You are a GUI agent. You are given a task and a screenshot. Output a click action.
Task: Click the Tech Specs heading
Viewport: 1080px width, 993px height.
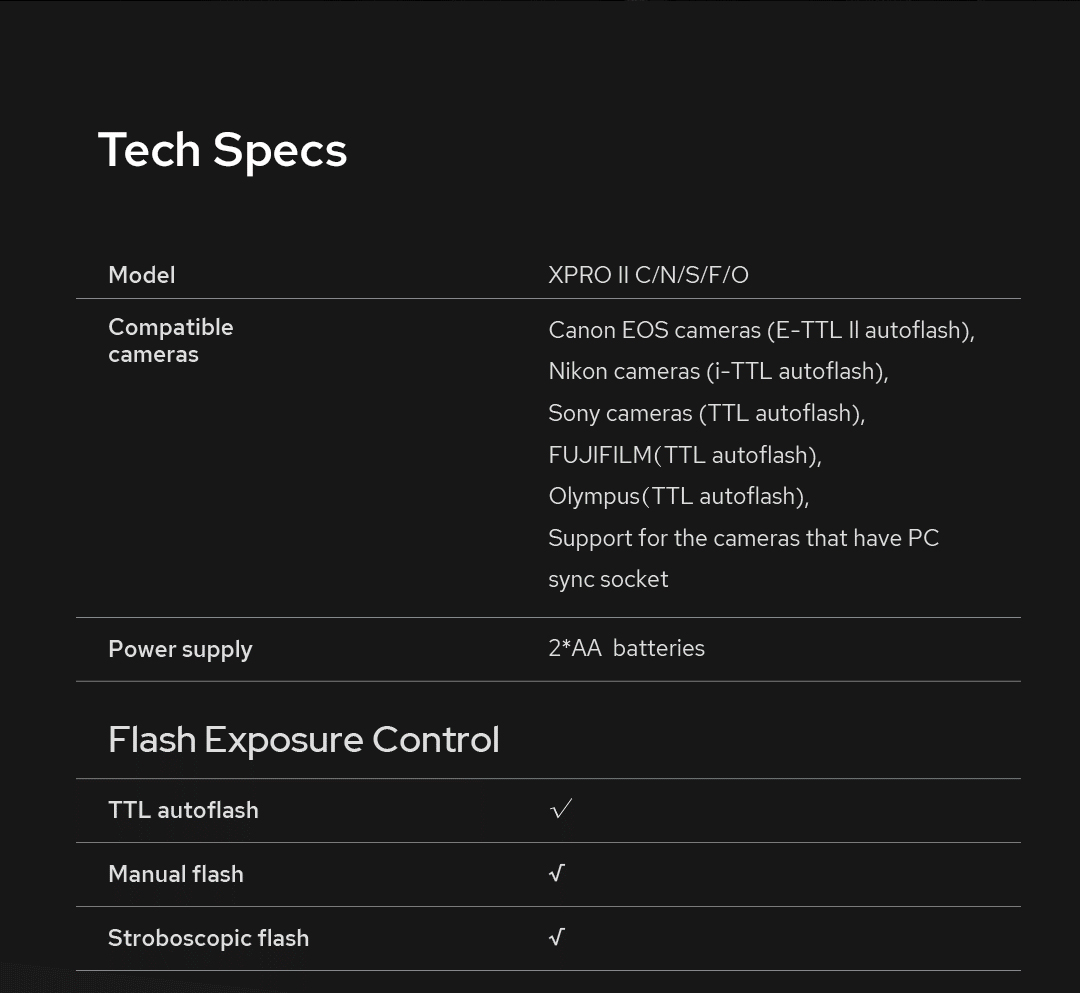222,150
